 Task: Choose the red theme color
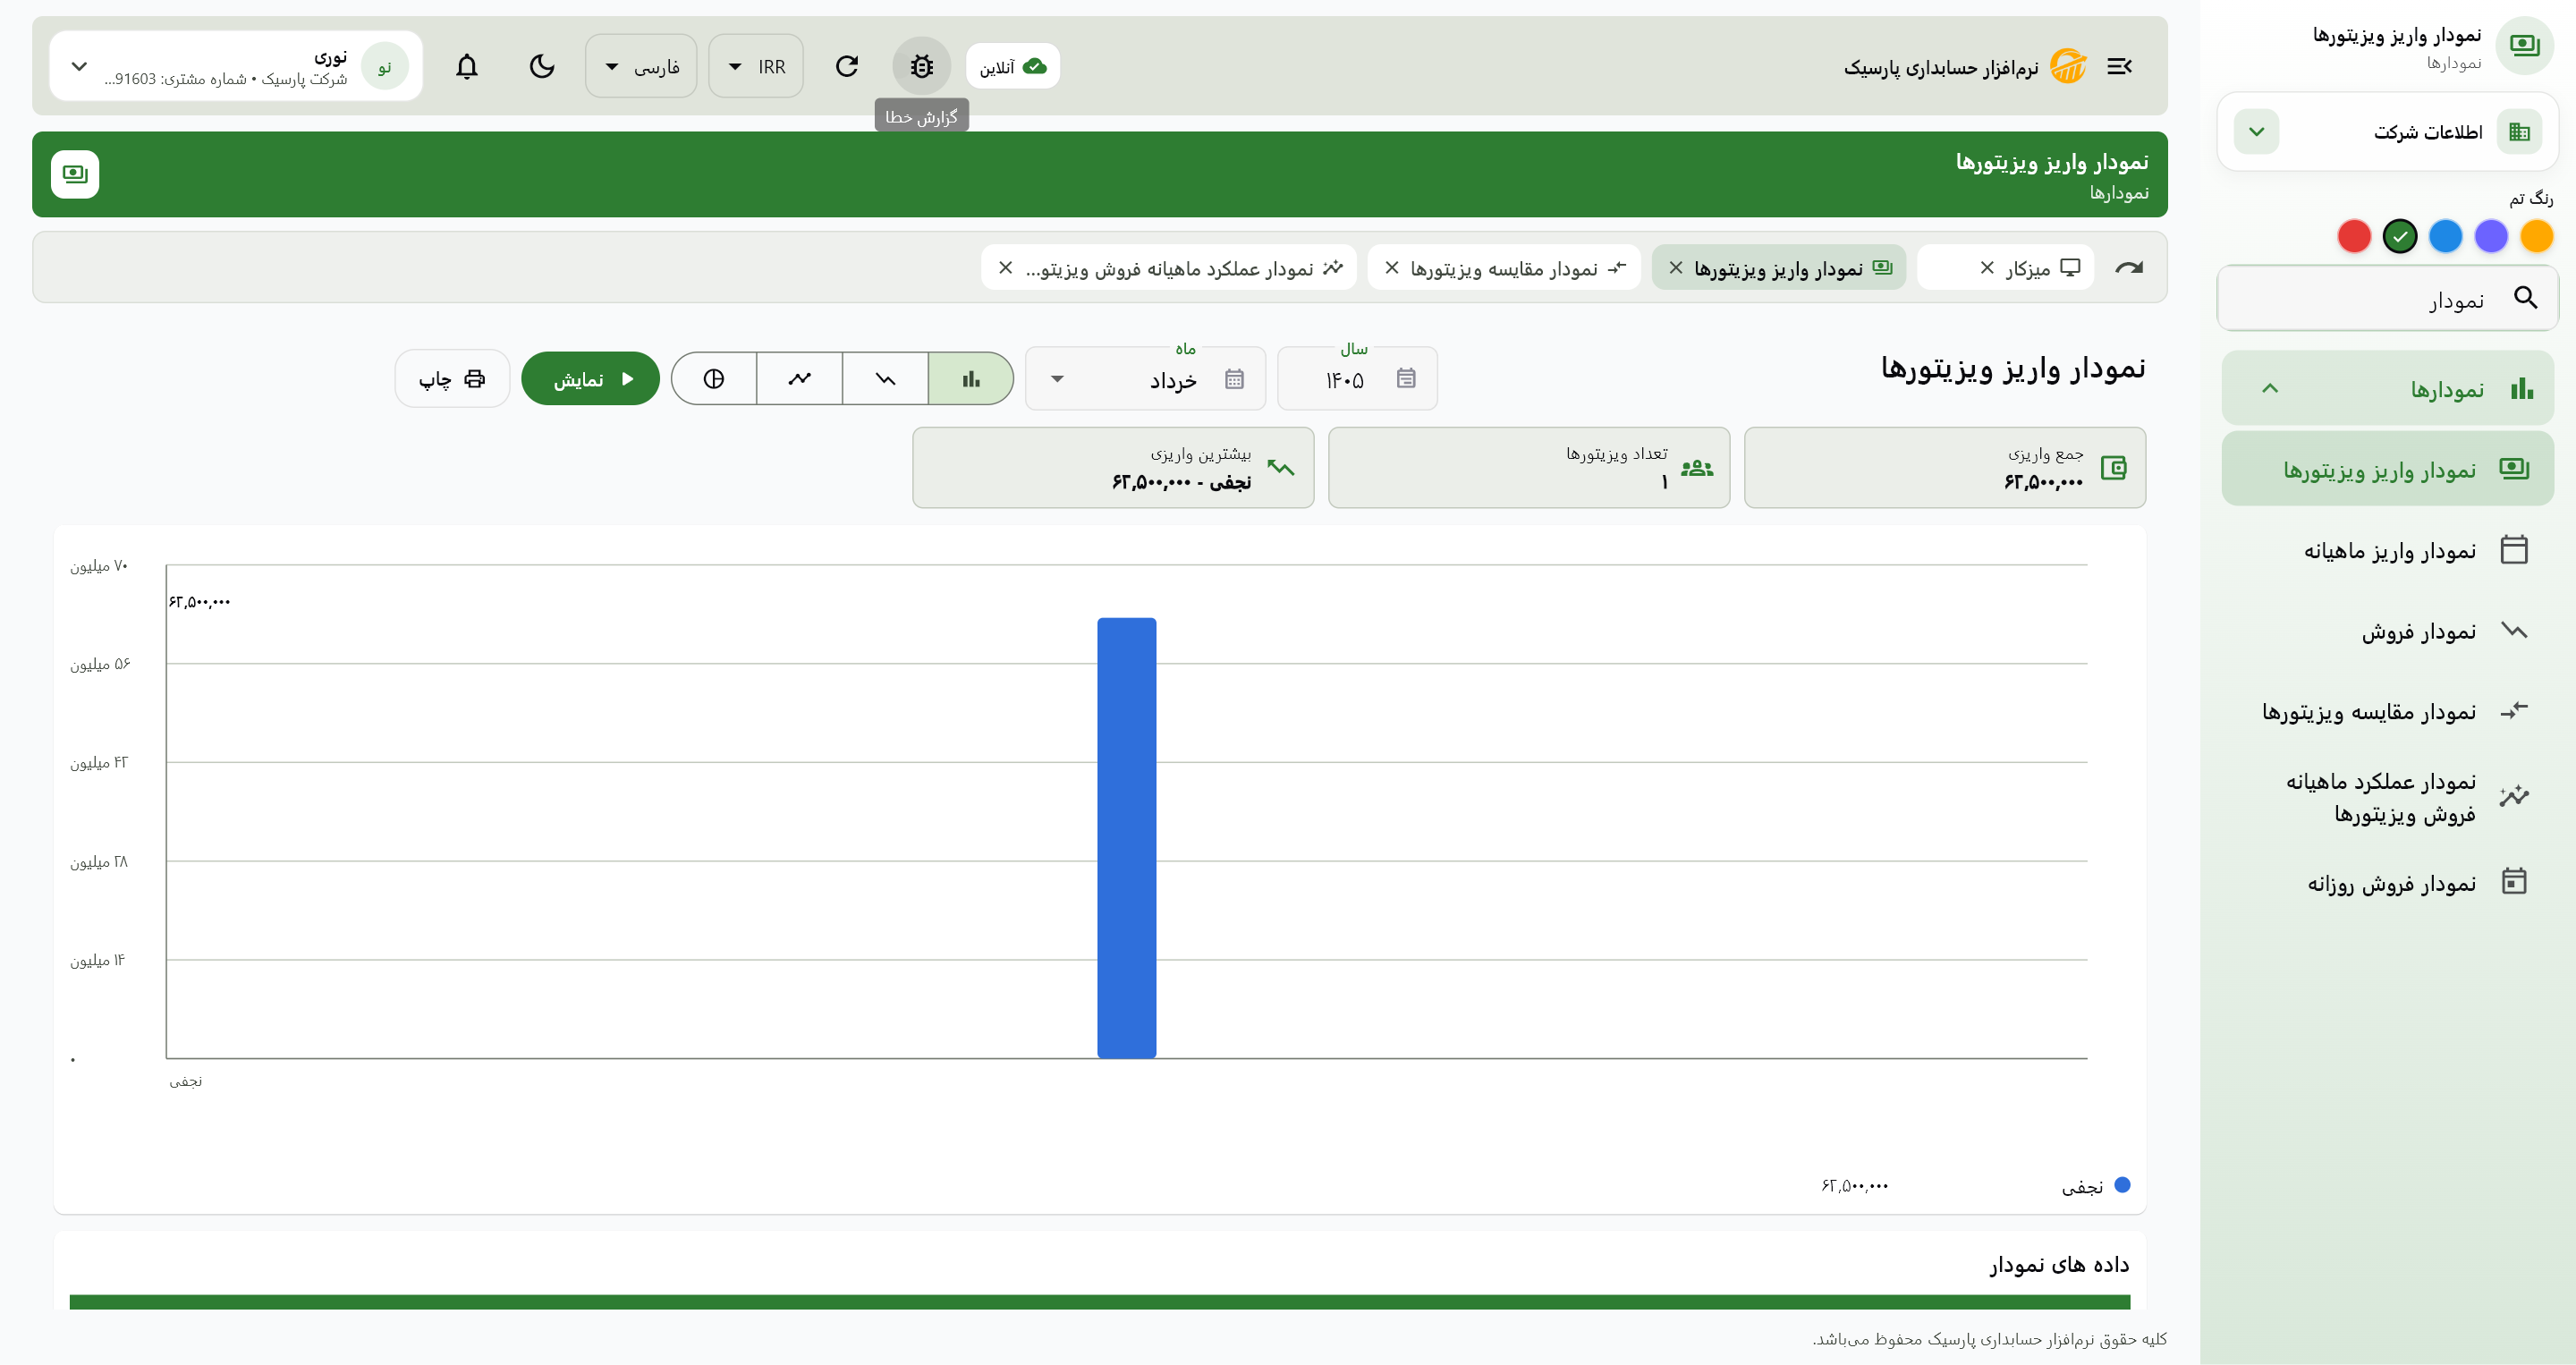point(2354,236)
